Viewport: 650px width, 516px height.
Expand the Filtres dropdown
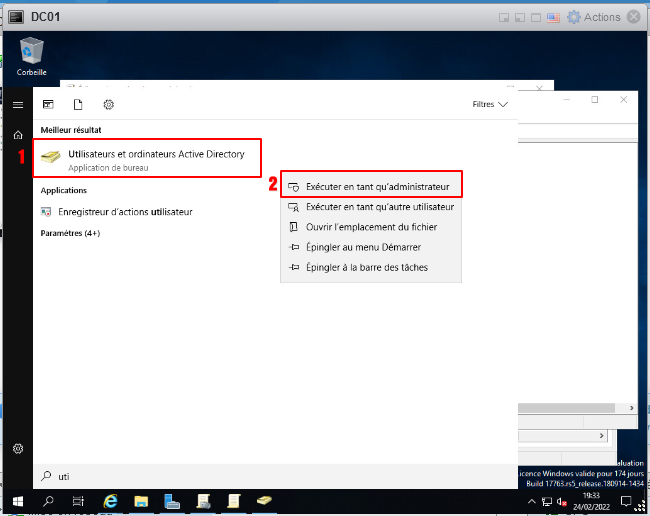(x=490, y=104)
